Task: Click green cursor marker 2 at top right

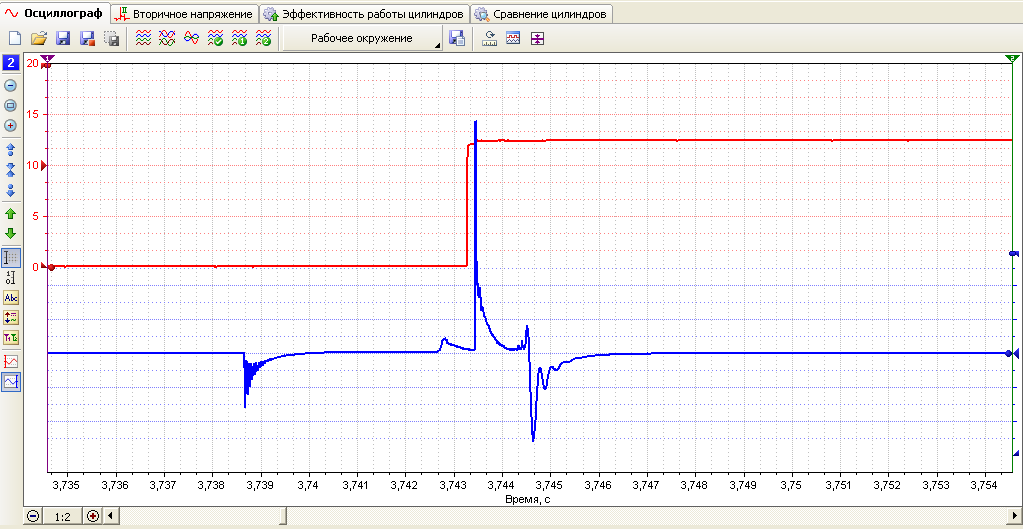Action: point(1012,59)
